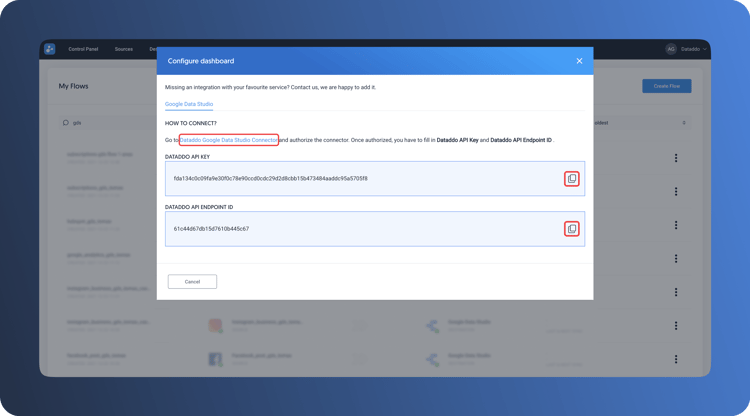Click the Facebook source icon
This screenshot has height=416, width=750.
tap(215, 359)
